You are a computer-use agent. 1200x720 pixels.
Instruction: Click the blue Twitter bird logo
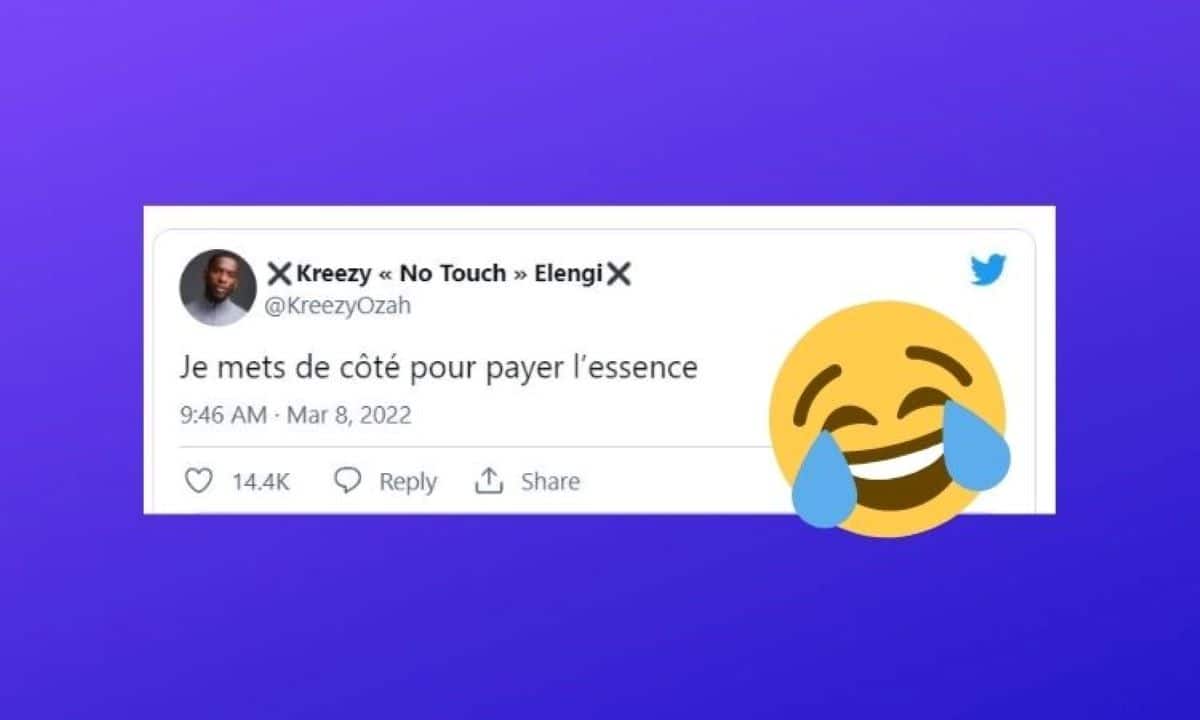point(988,270)
